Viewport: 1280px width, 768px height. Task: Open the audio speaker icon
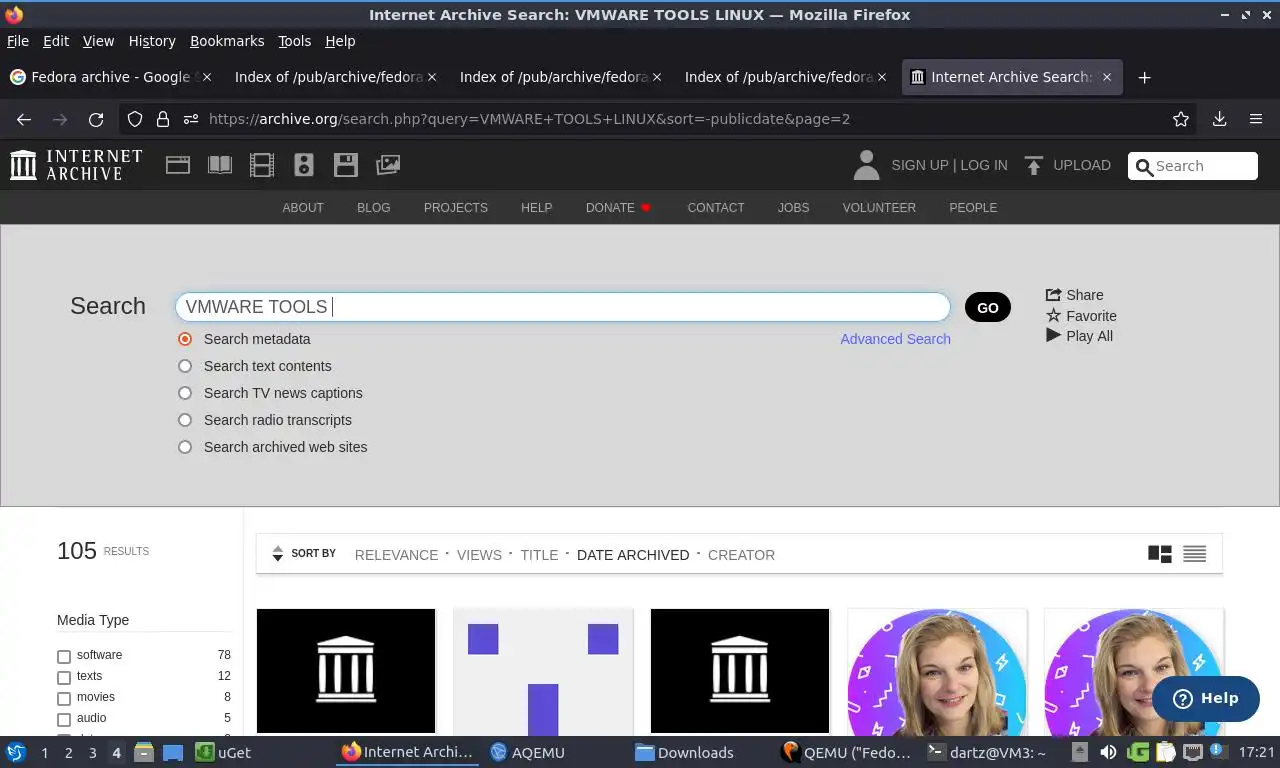pyautogui.click(x=304, y=165)
